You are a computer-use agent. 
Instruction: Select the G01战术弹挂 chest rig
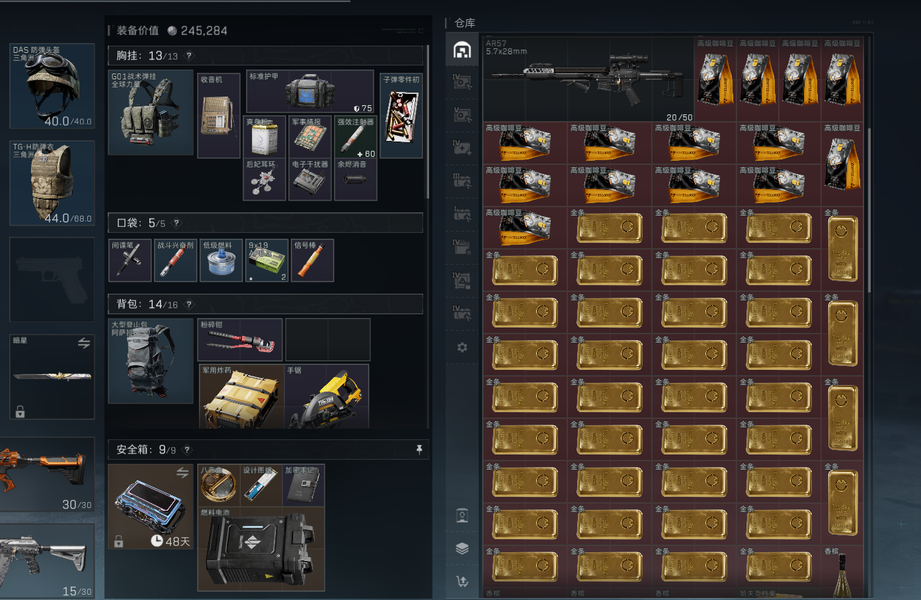[x=151, y=112]
